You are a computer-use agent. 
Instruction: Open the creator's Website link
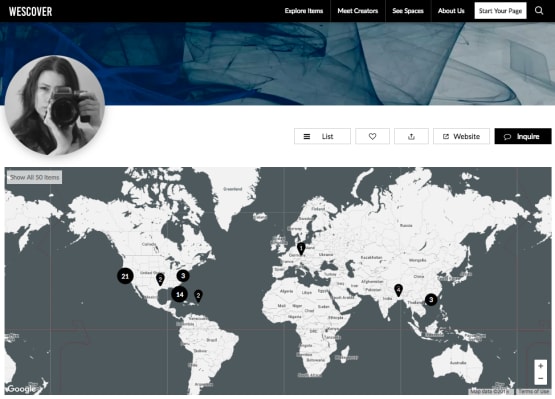pyautogui.click(x=461, y=136)
